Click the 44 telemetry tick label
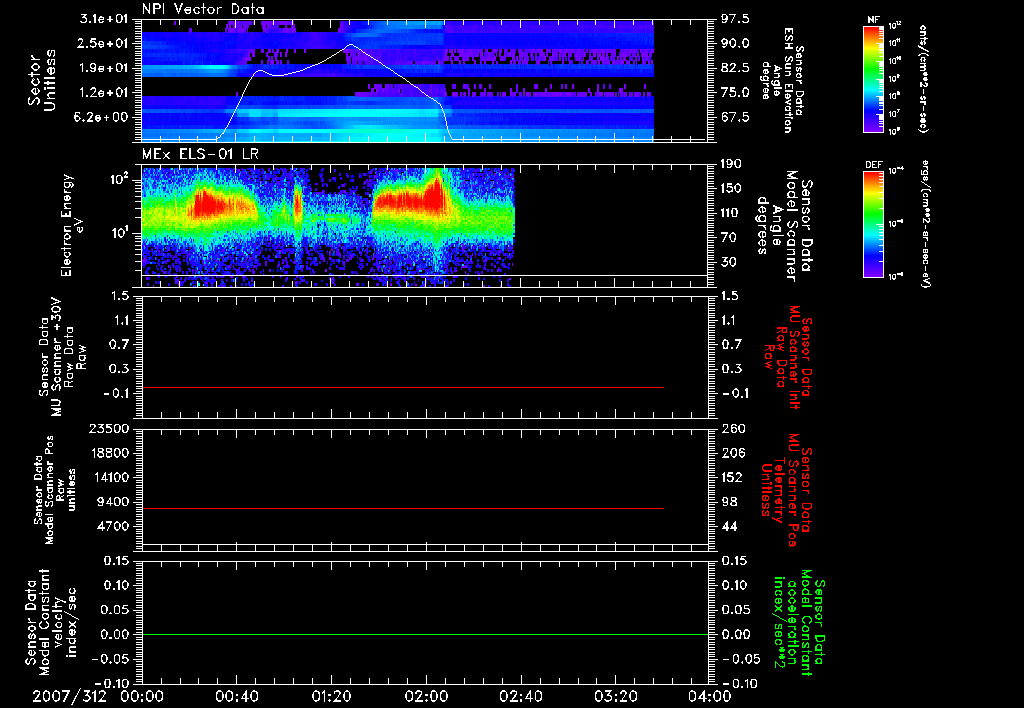1024x708 pixels. (x=729, y=526)
